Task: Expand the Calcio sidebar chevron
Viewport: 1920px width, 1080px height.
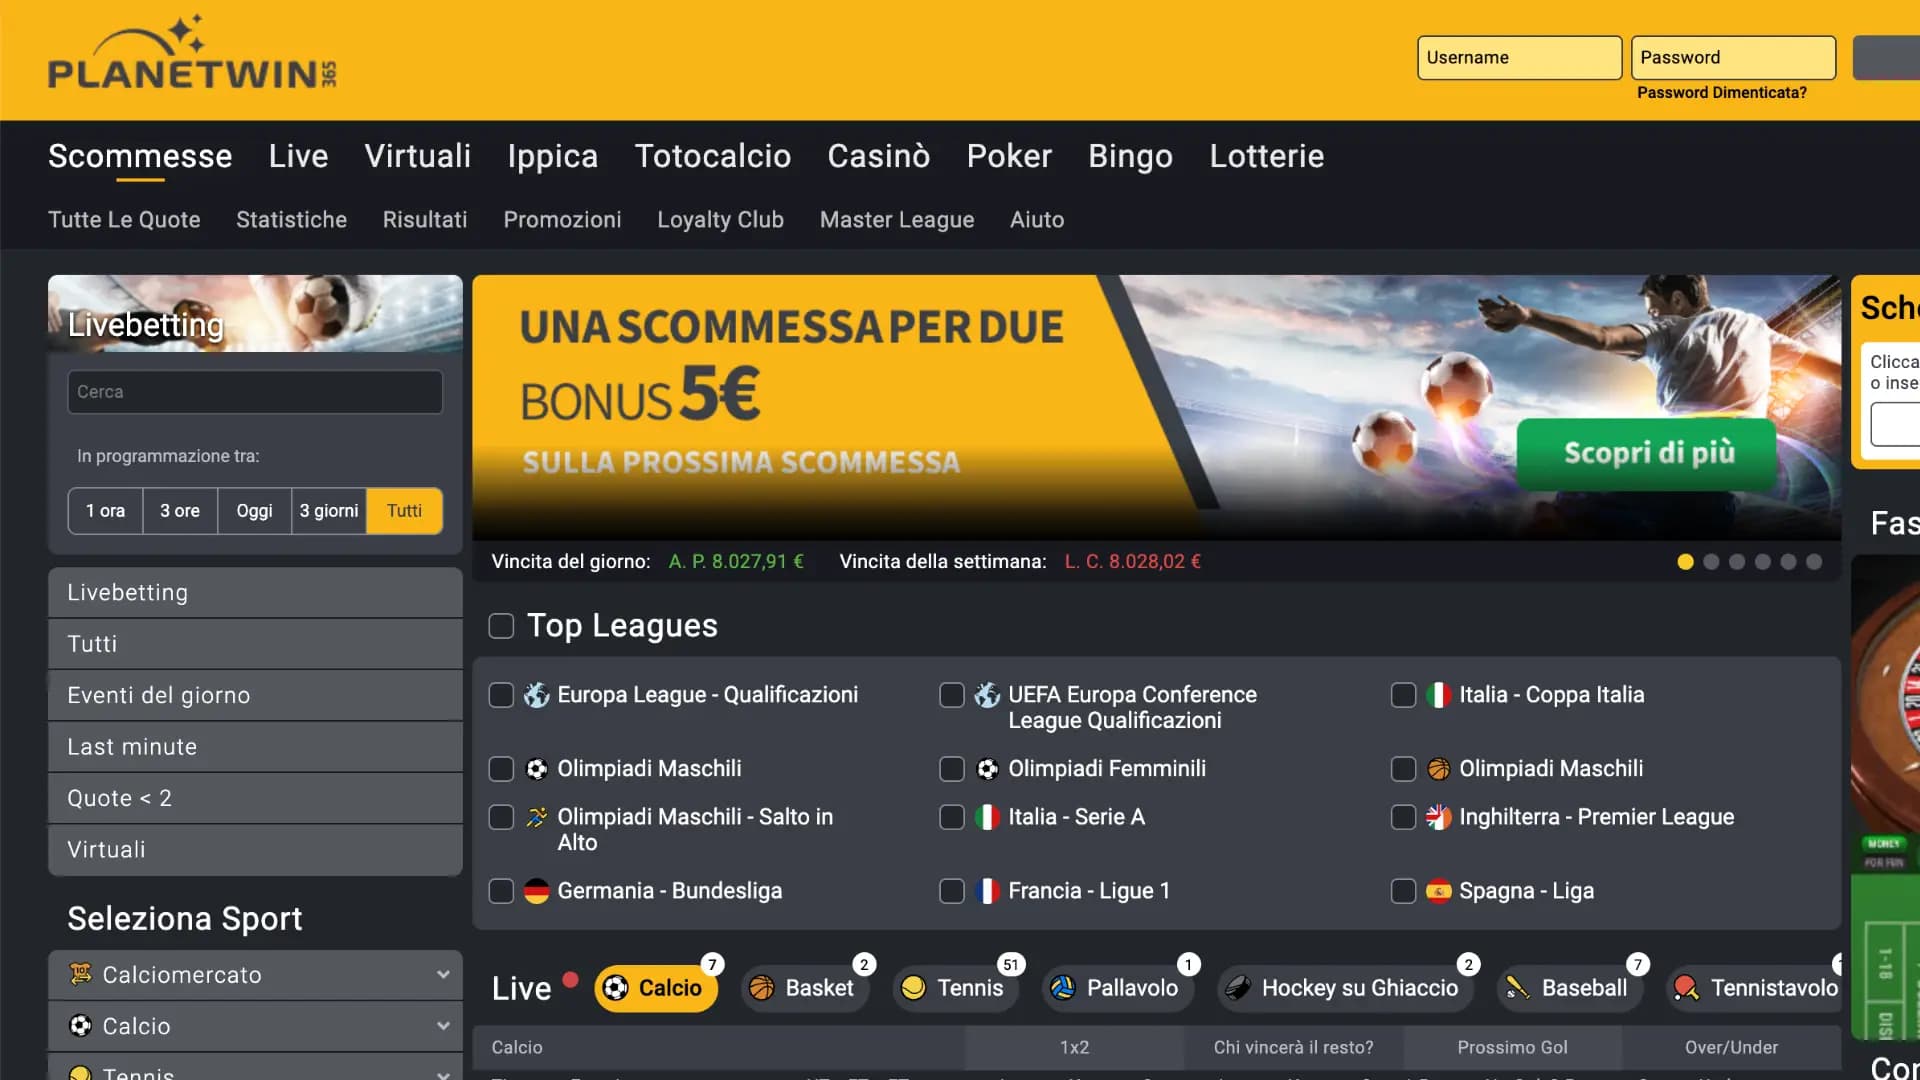Action: coord(442,1026)
